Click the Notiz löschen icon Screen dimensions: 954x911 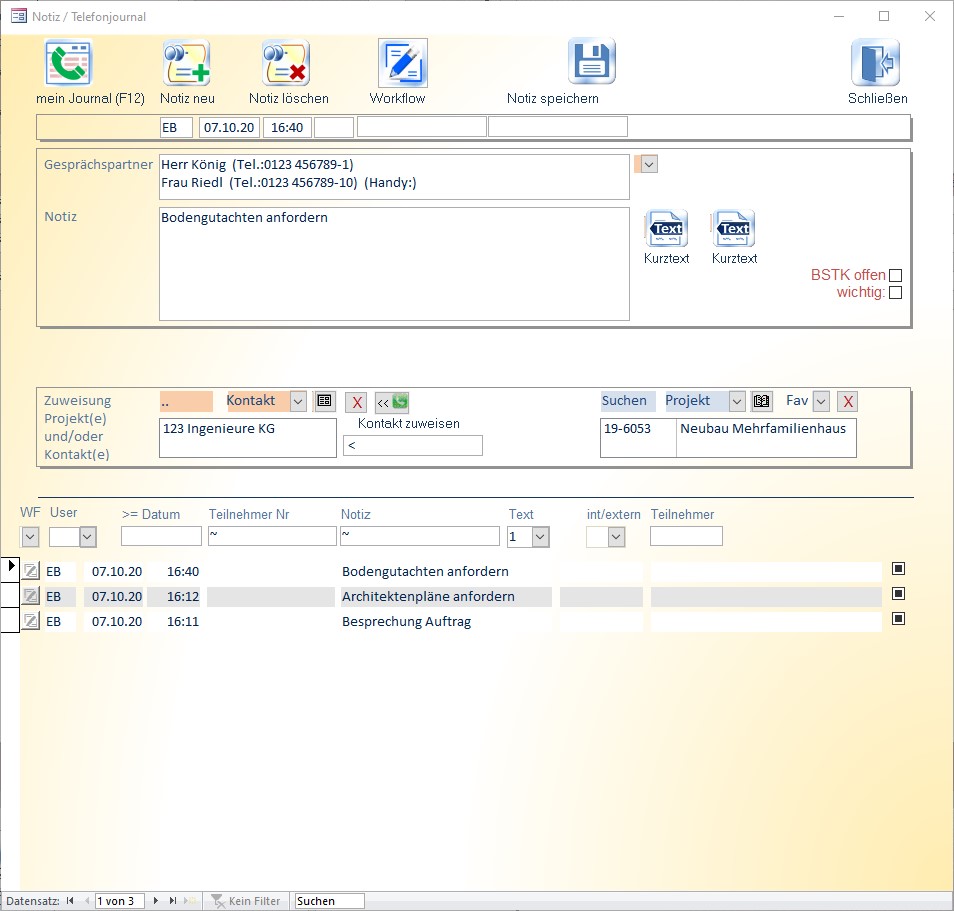(286, 64)
